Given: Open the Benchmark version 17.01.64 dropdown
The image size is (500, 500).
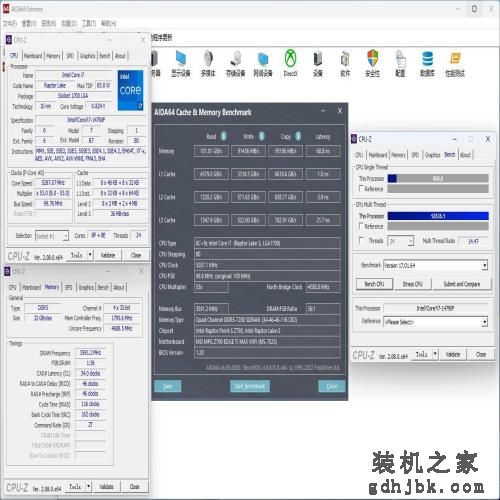Looking at the screenshot, I should click(435, 265).
